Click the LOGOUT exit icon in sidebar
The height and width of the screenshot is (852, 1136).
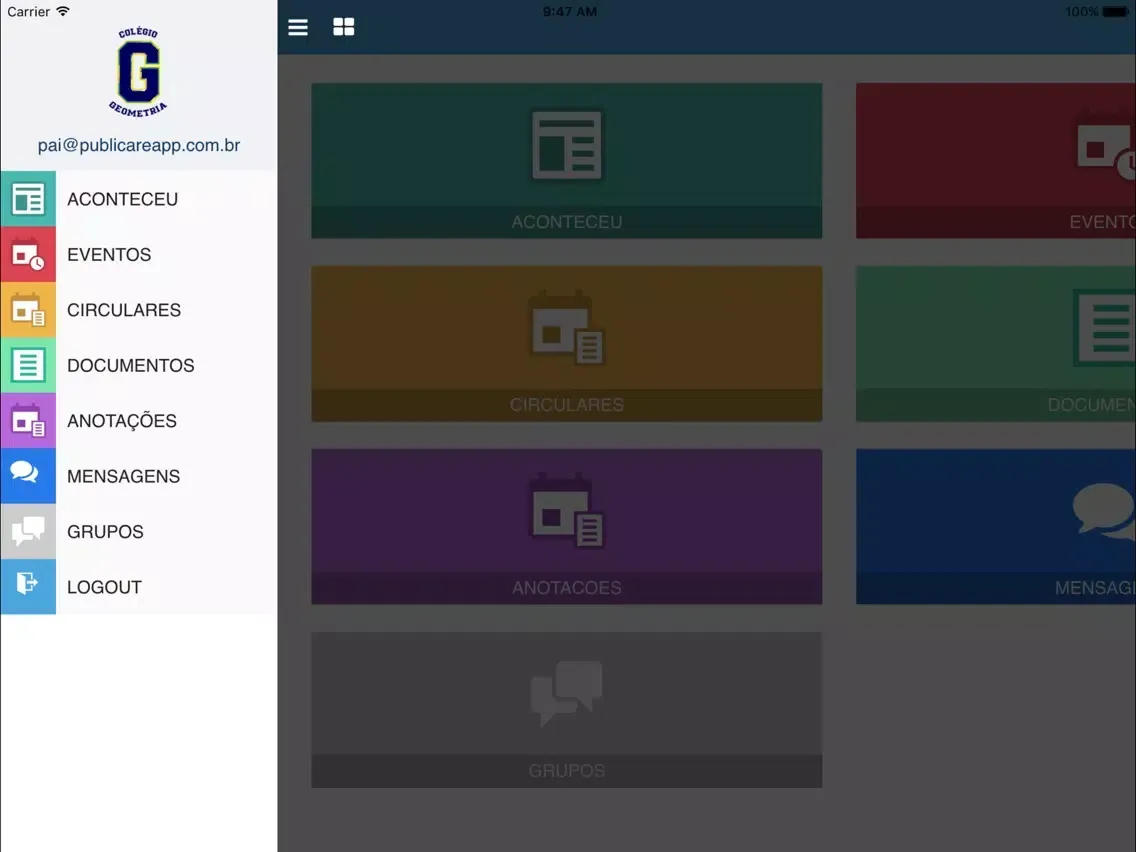point(28,587)
